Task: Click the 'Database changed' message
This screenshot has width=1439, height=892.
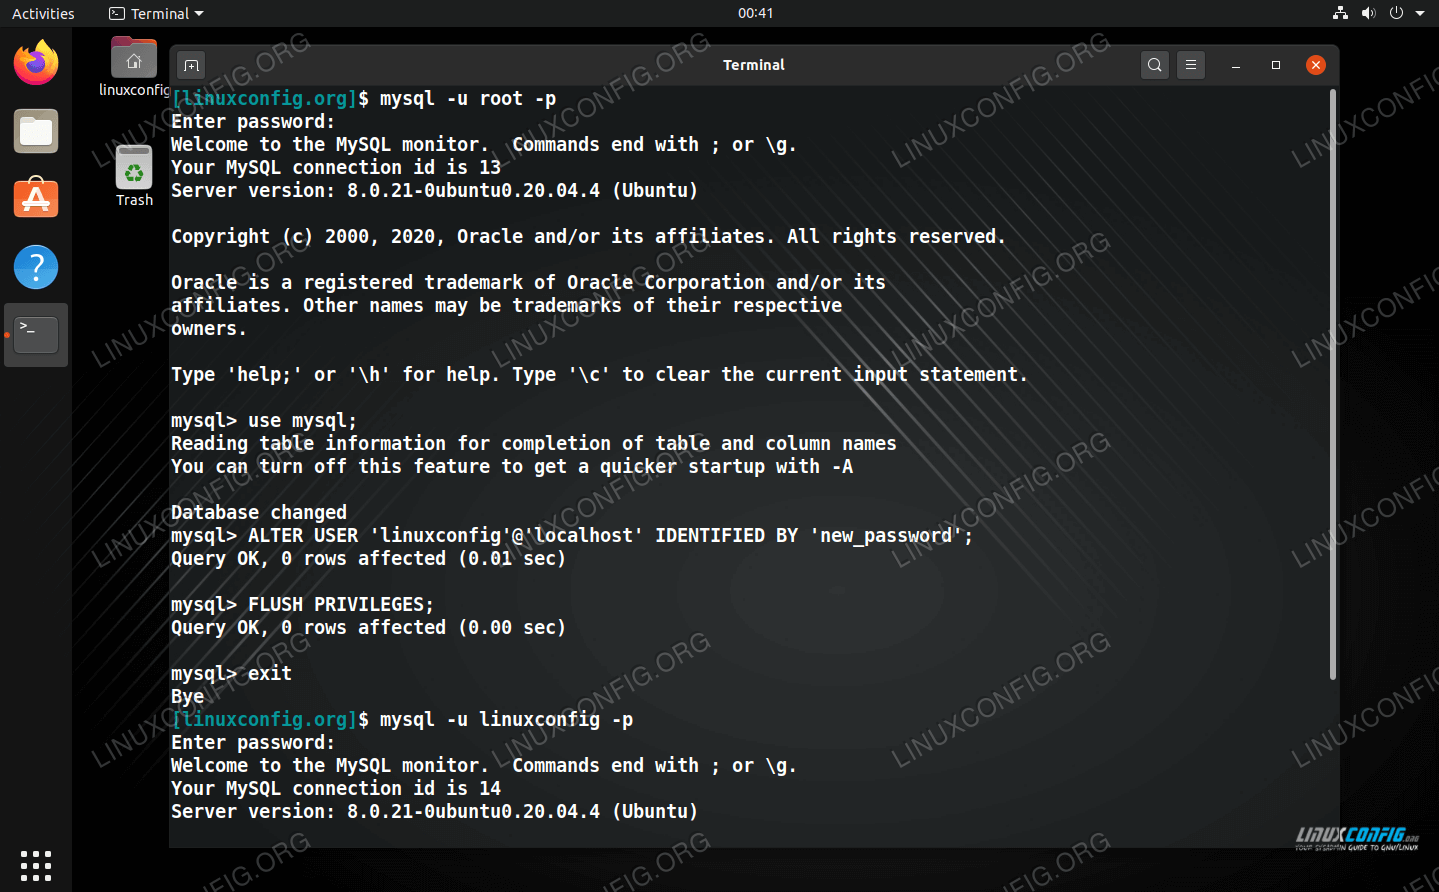Action: pyautogui.click(x=259, y=513)
